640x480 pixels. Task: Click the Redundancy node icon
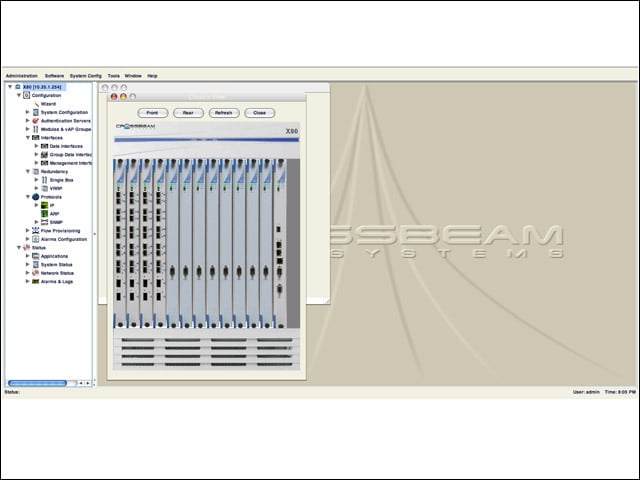click(36, 171)
